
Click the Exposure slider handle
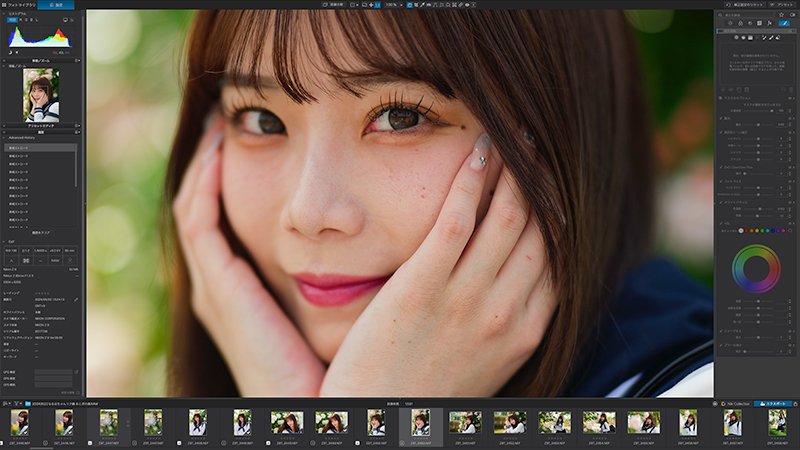click(758, 124)
